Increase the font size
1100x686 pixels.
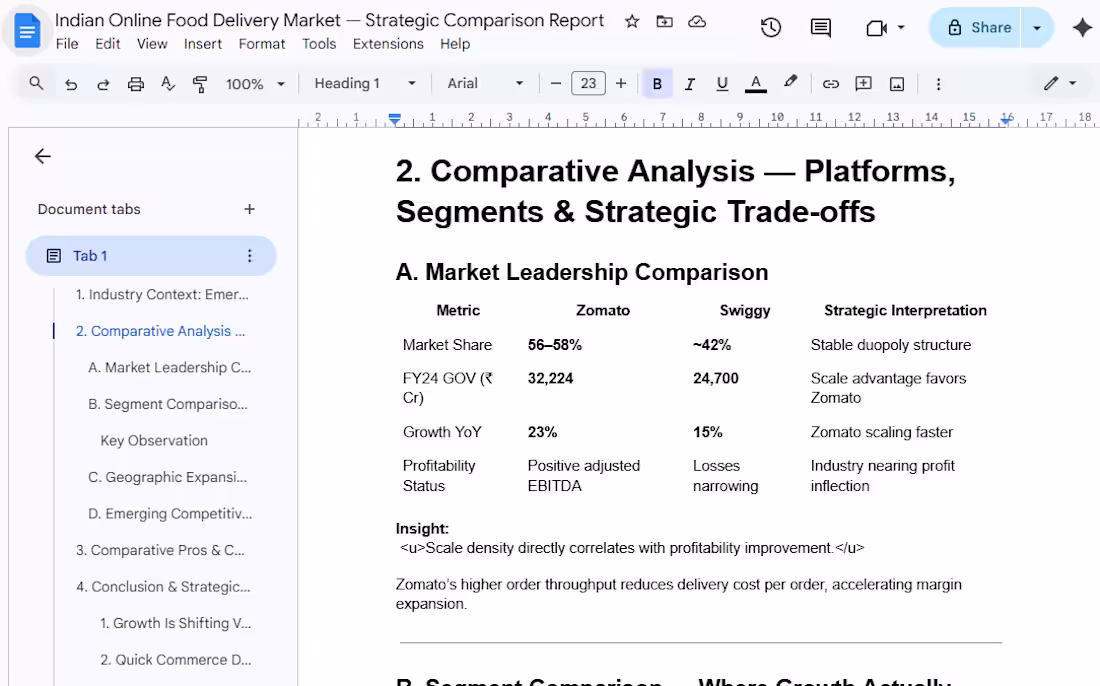click(x=621, y=83)
